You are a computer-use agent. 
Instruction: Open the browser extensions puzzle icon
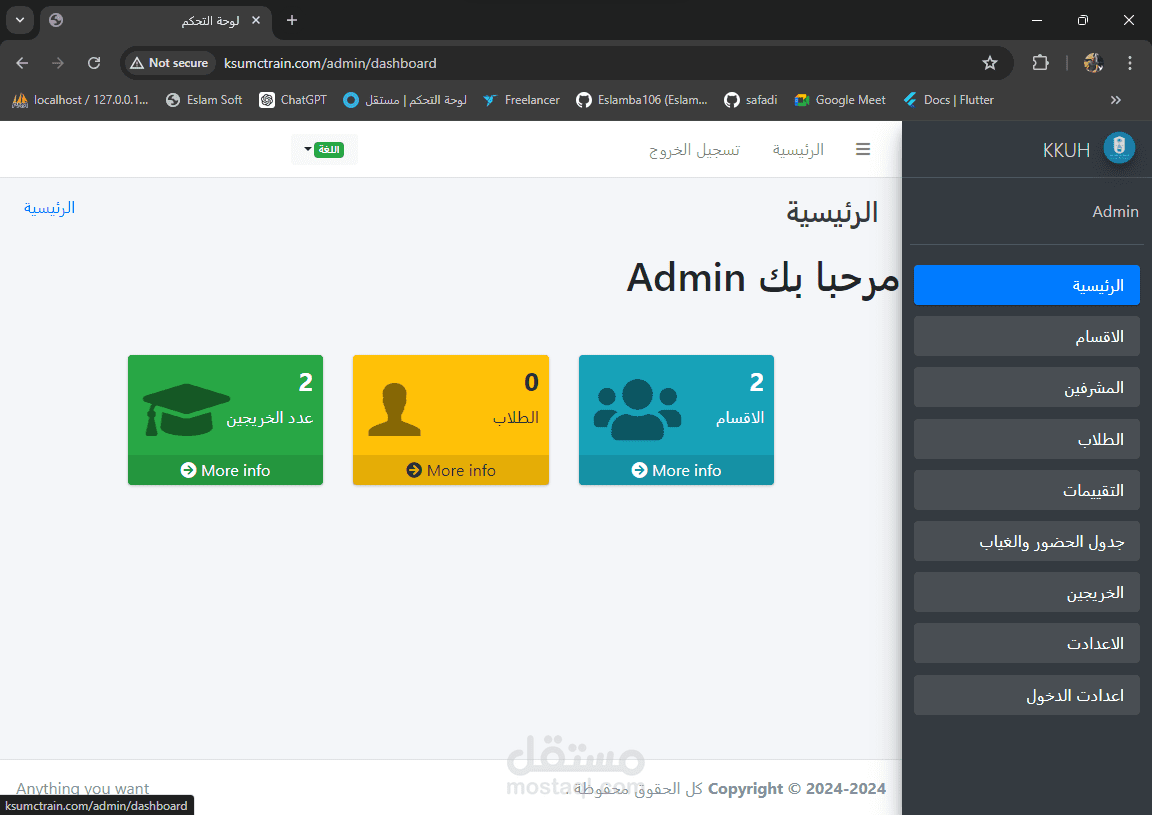point(1040,62)
